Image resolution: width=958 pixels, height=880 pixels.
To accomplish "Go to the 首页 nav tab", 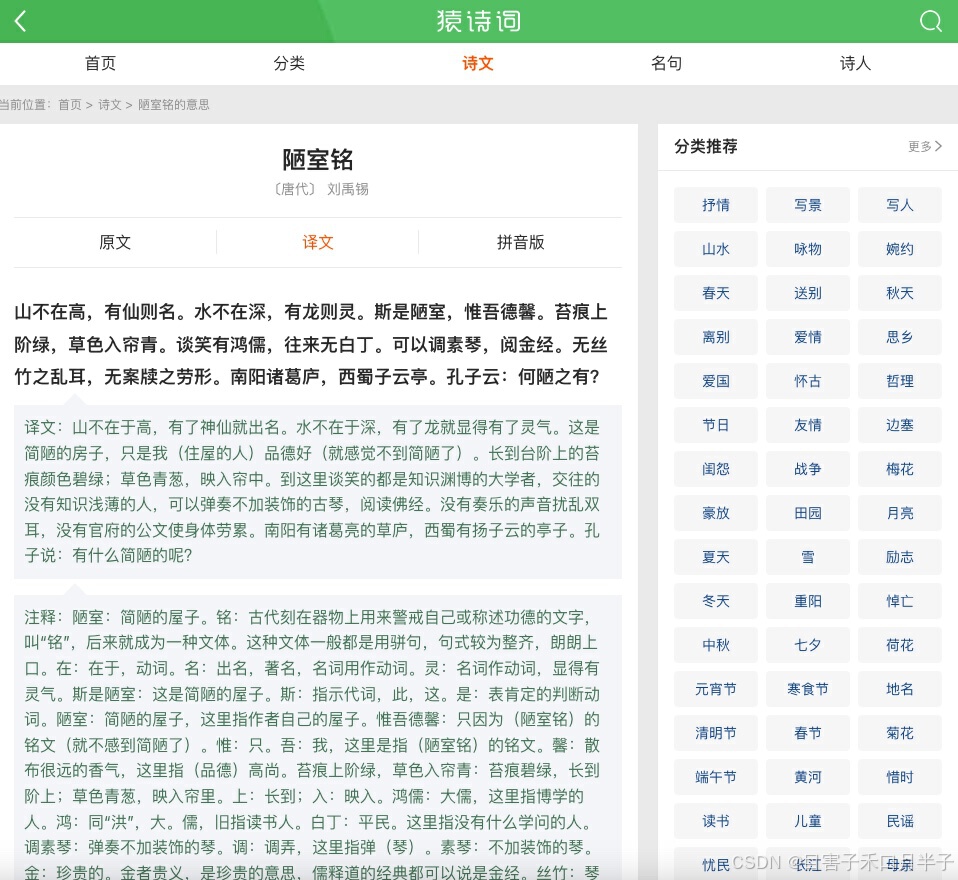I will pyautogui.click(x=100, y=64).
